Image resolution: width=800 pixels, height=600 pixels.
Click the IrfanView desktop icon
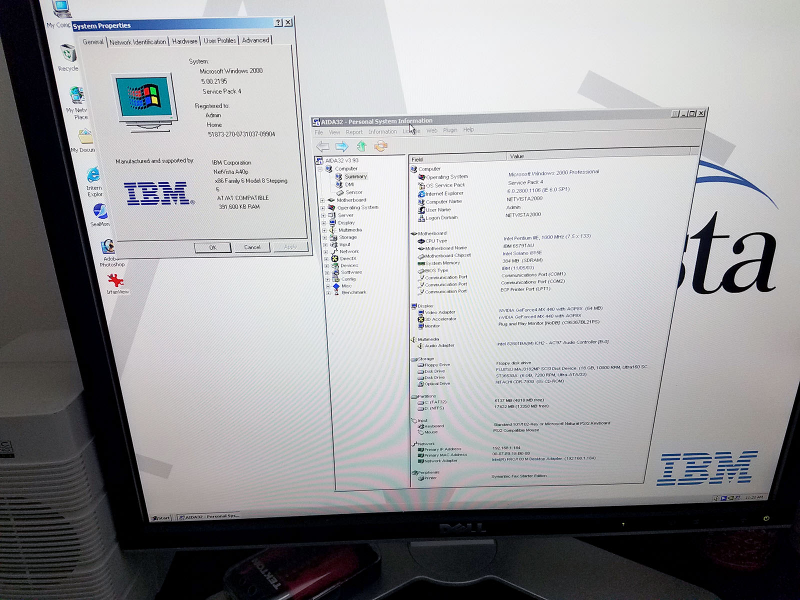click(x=115, y=280)
